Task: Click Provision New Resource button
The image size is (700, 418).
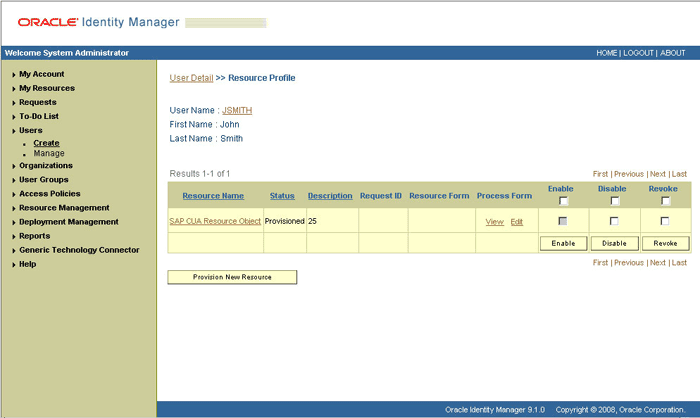Action: (x=232, y=277)
